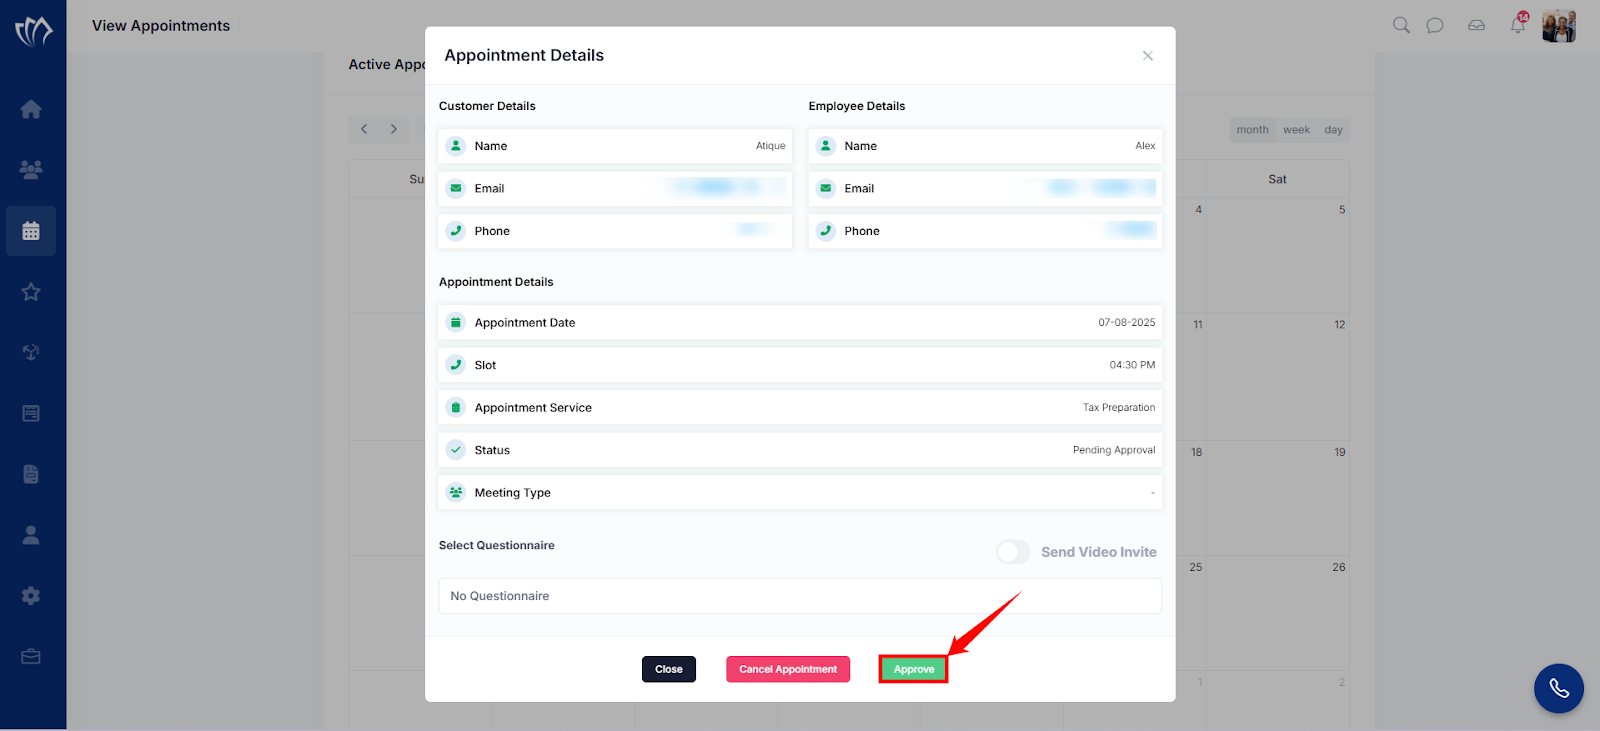This screenshot has height=731, width=1600.
Task: Click the Sat column header in calendar
Action: (x=1277, y=180)
